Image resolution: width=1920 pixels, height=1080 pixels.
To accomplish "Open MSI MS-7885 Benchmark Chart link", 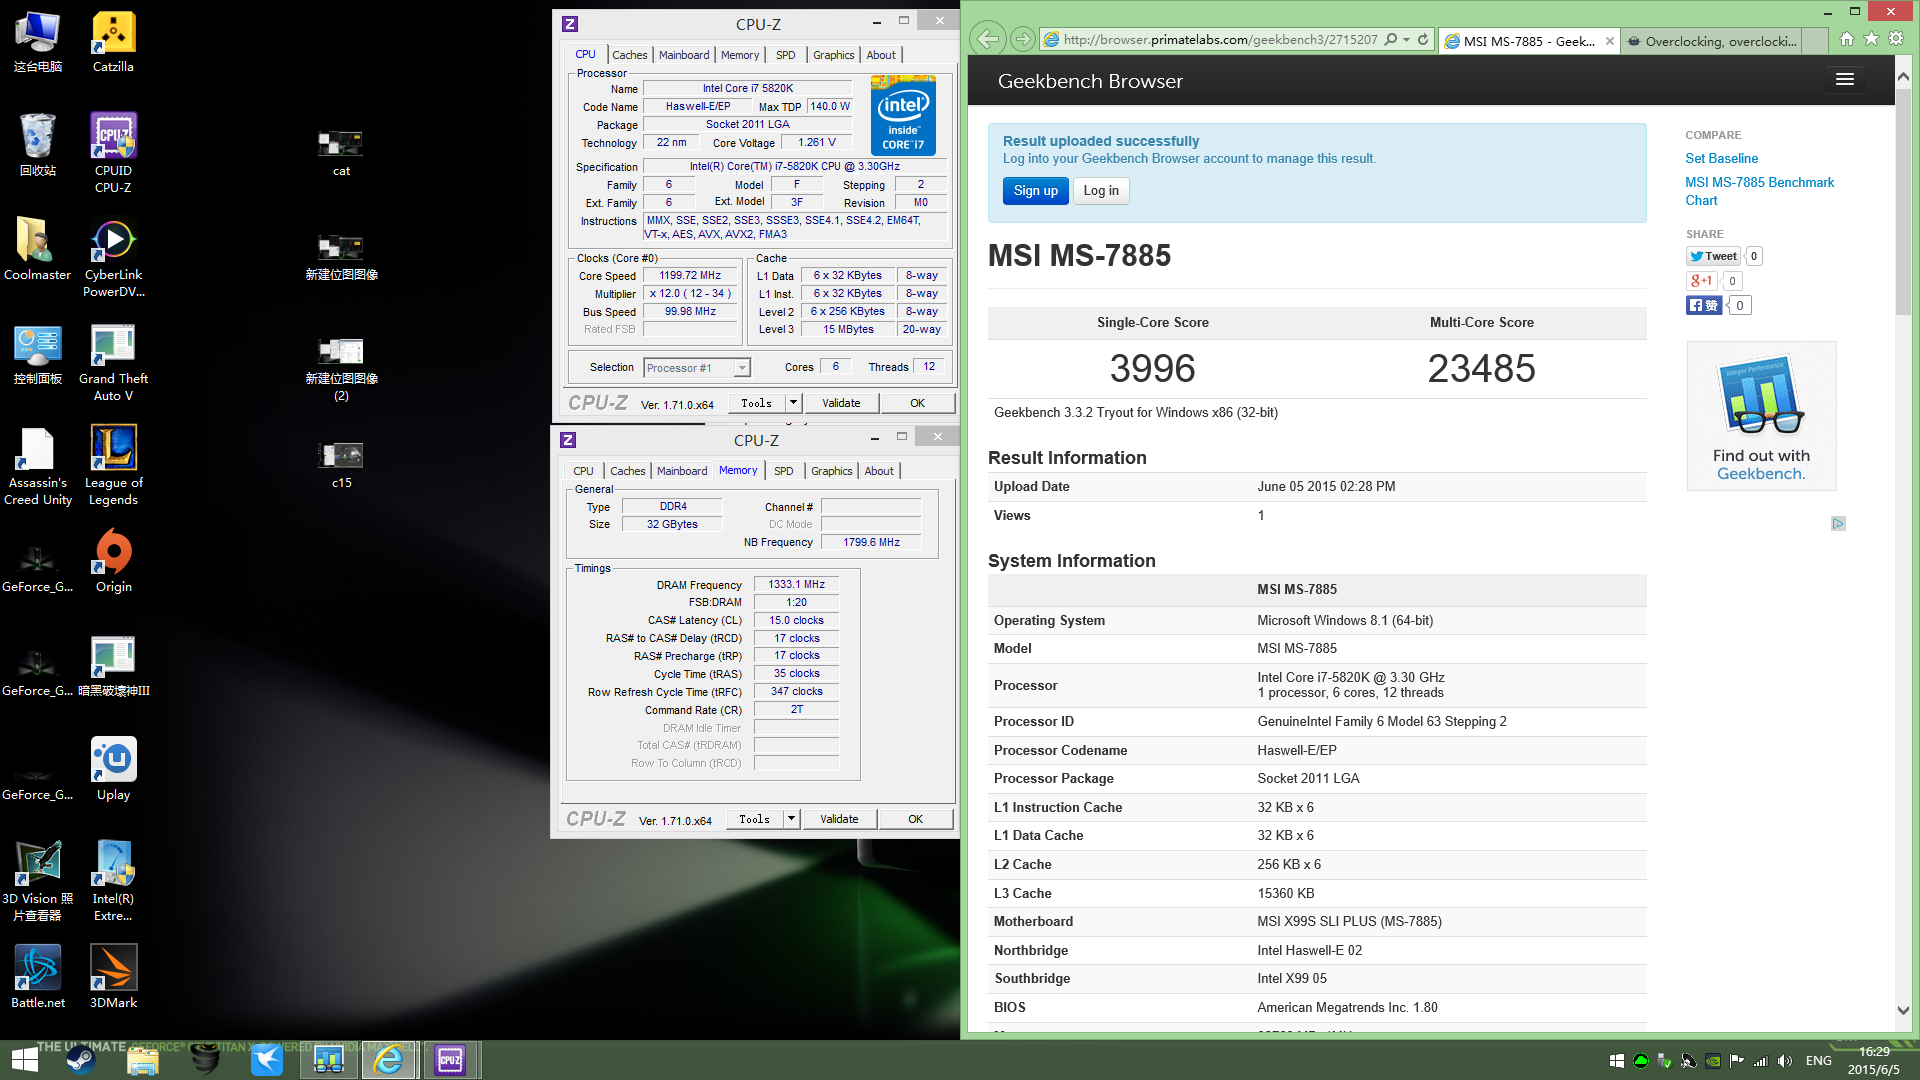I will (x=1759, y=191).
